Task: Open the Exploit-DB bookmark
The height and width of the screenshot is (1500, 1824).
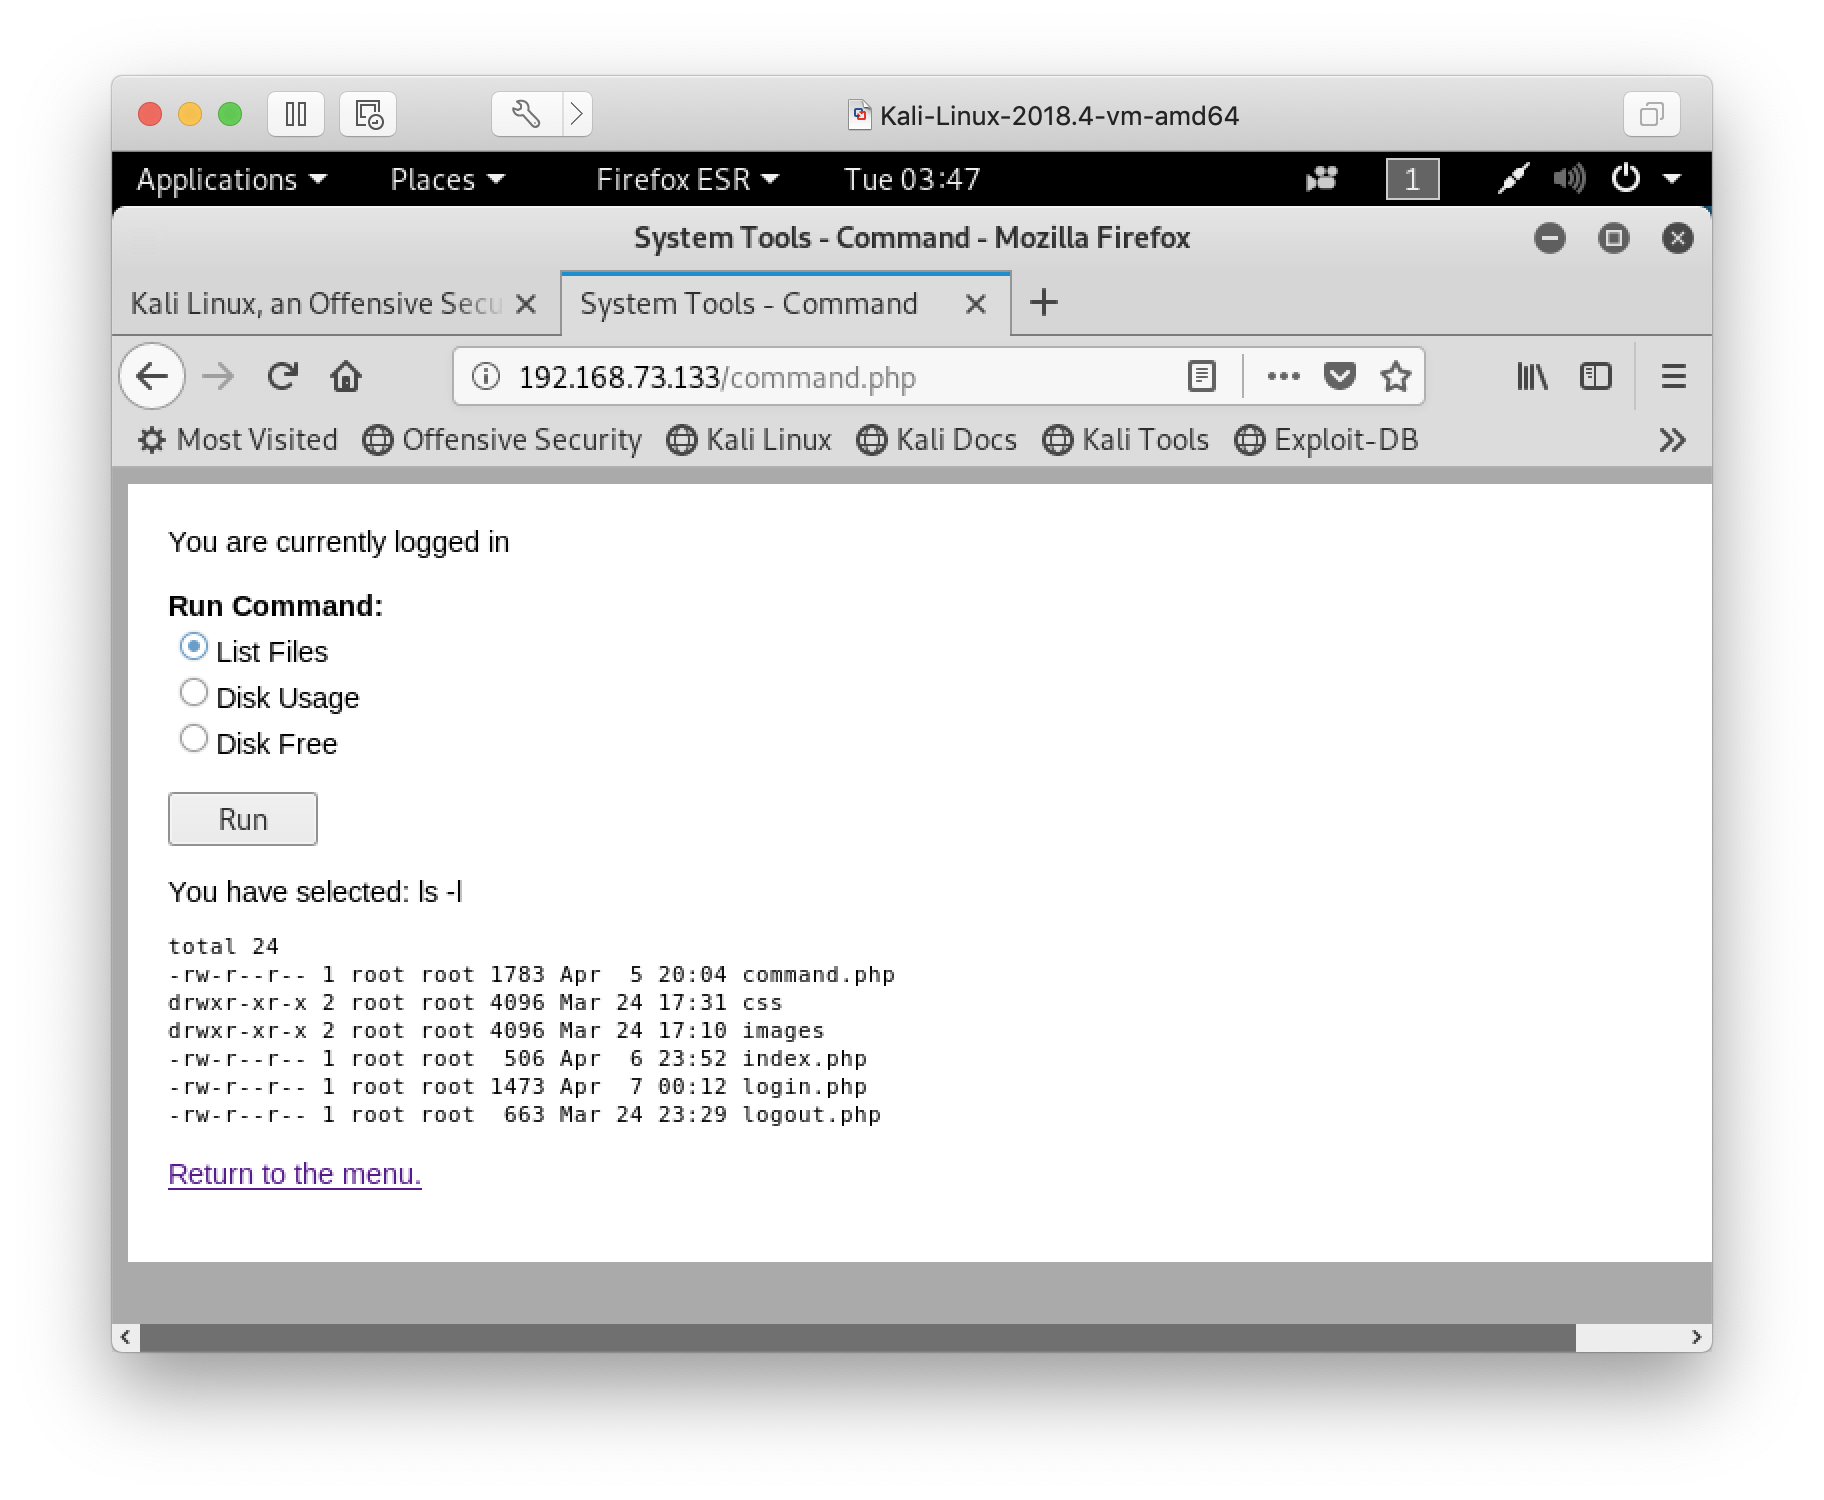Action: click(x=1326, y=440)
